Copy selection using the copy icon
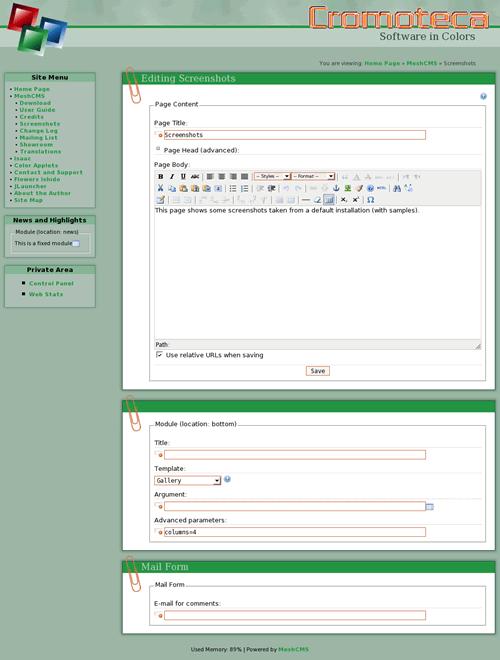Screen dimensions: 500x660 [172, 188]
